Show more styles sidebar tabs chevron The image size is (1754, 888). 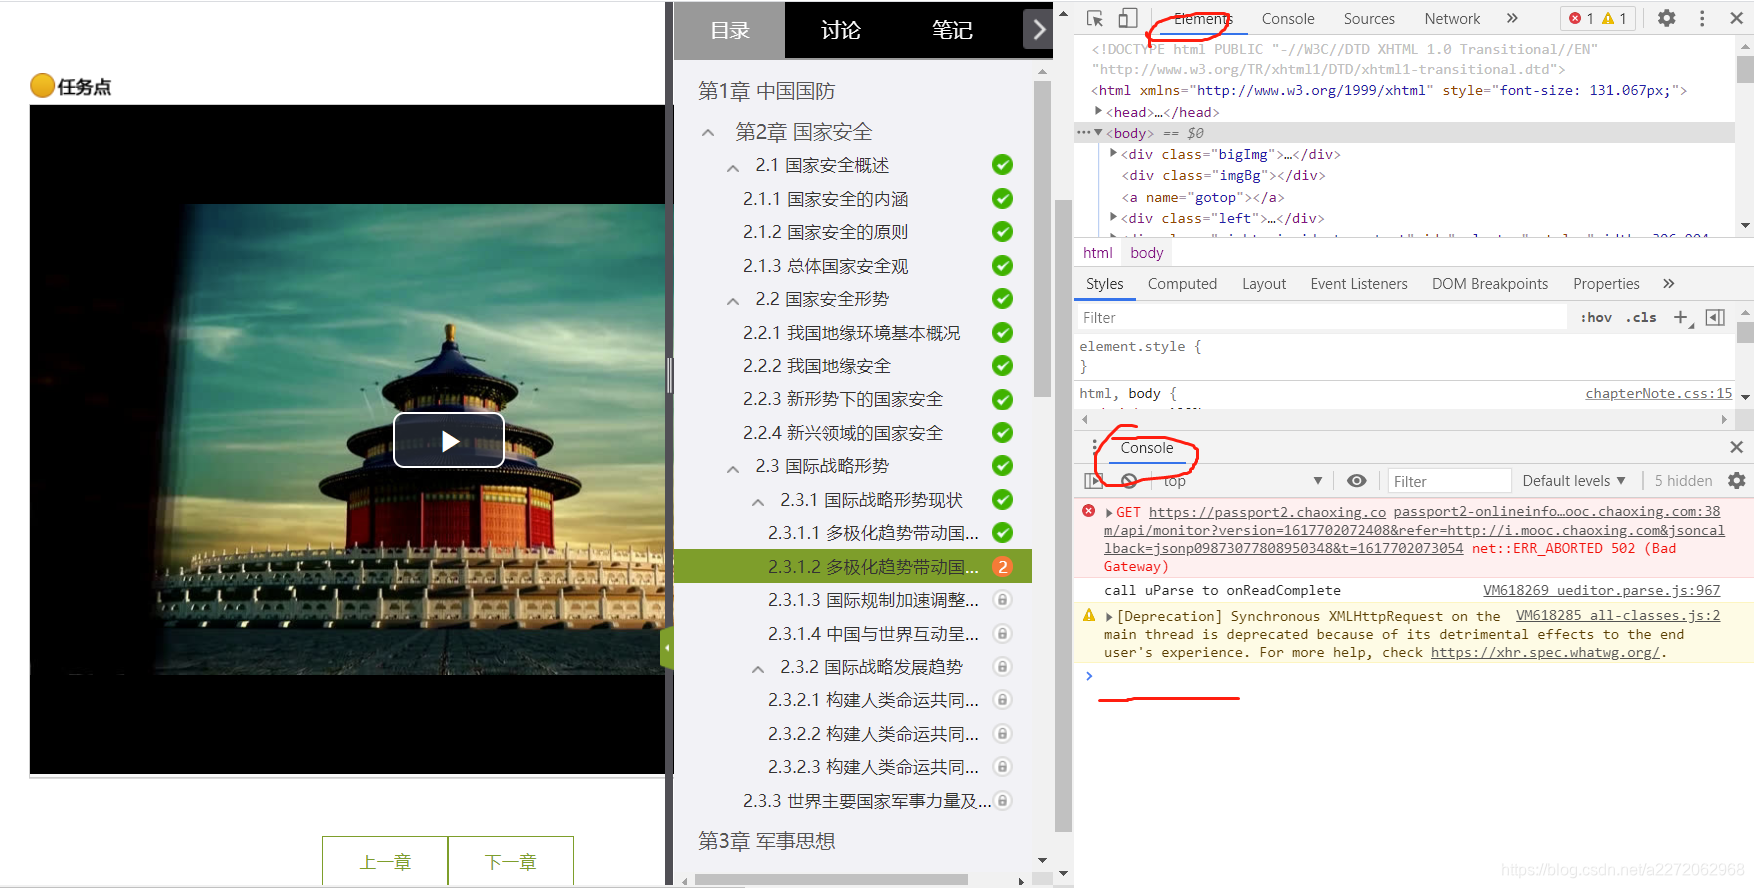click(x=1668, y=284)
